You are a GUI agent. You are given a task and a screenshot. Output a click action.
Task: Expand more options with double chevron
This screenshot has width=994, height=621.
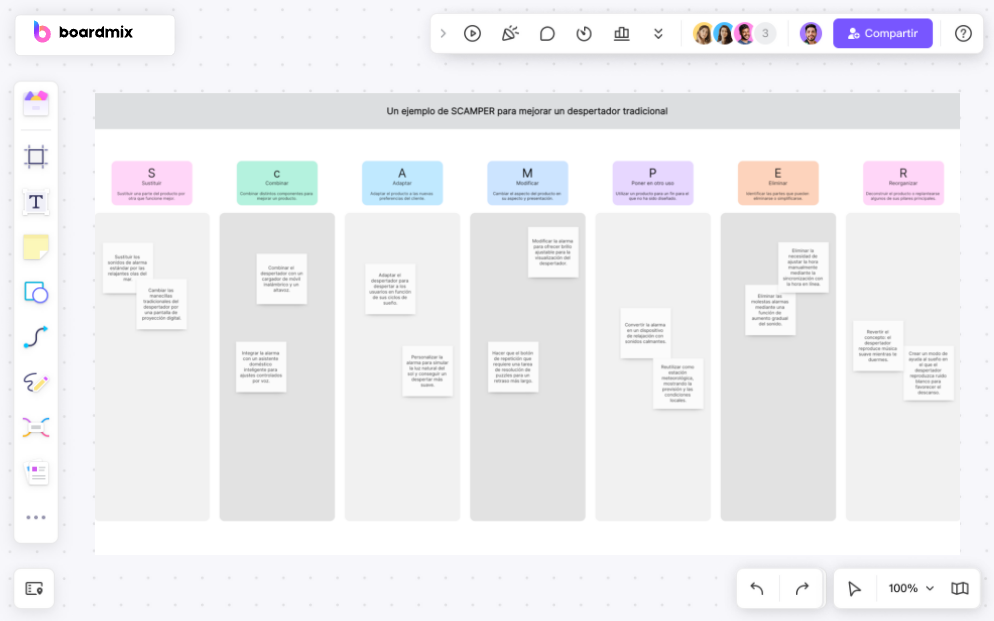(659, 34)
